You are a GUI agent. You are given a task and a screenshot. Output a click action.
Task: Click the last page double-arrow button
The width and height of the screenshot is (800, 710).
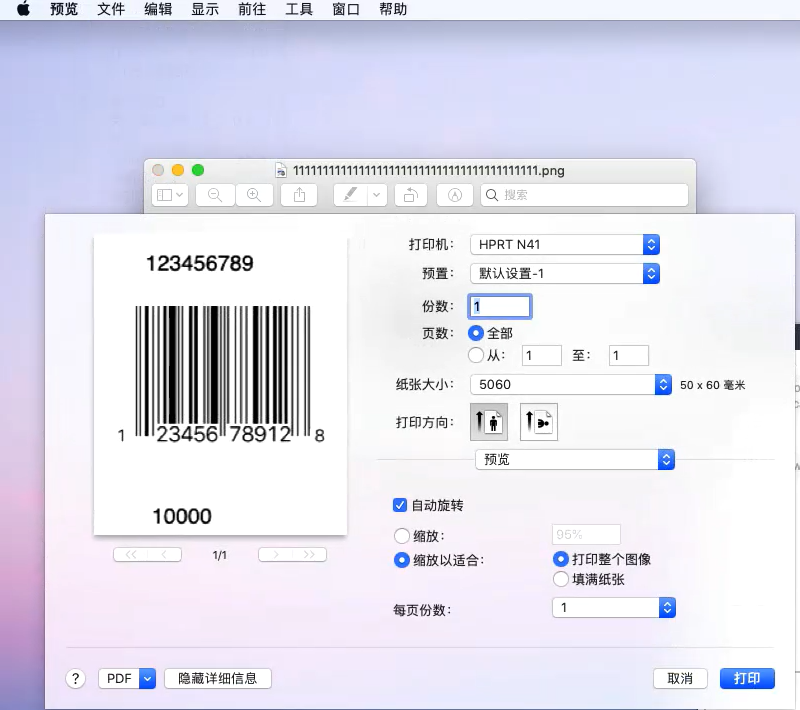coord(309,554)
